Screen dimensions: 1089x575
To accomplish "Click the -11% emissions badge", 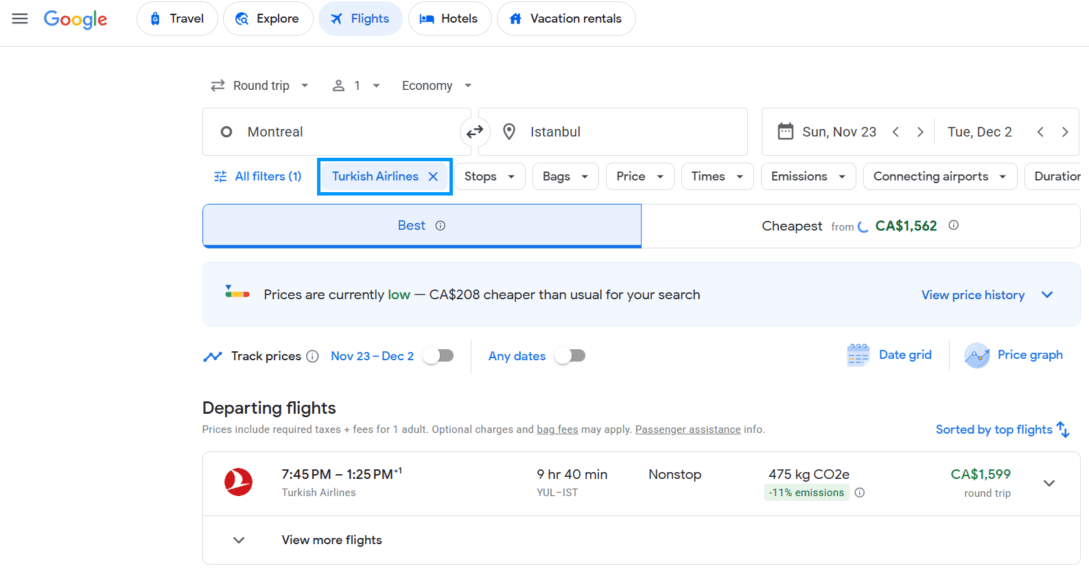I will click(x=806, y=492).
